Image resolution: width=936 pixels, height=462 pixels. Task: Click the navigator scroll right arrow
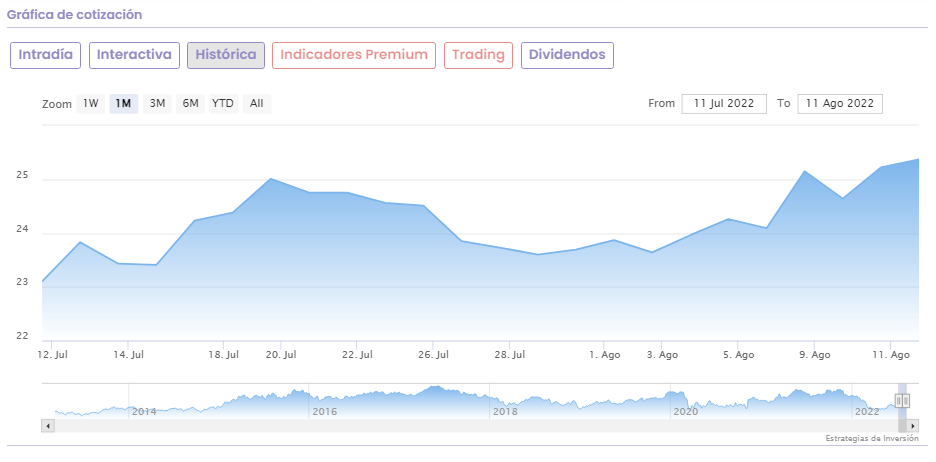pyautogui.click(x=913, y=425)
